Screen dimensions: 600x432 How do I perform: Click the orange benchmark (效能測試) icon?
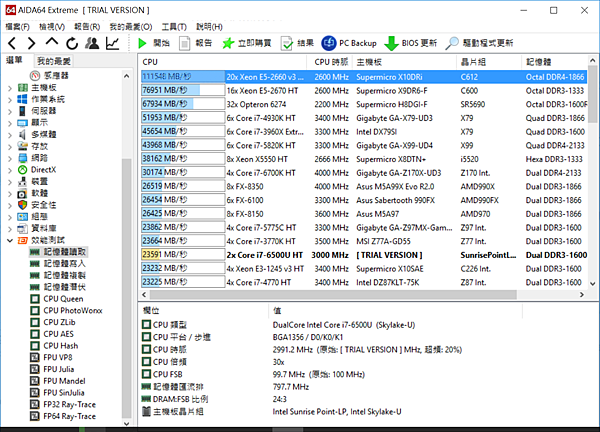click(23, 240)
